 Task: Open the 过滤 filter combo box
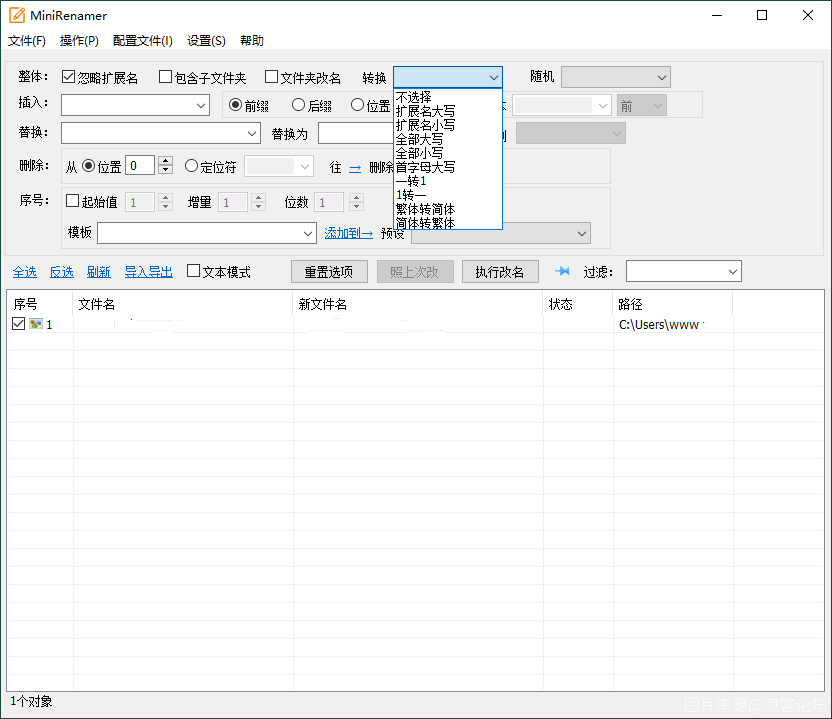pos(683,271)
